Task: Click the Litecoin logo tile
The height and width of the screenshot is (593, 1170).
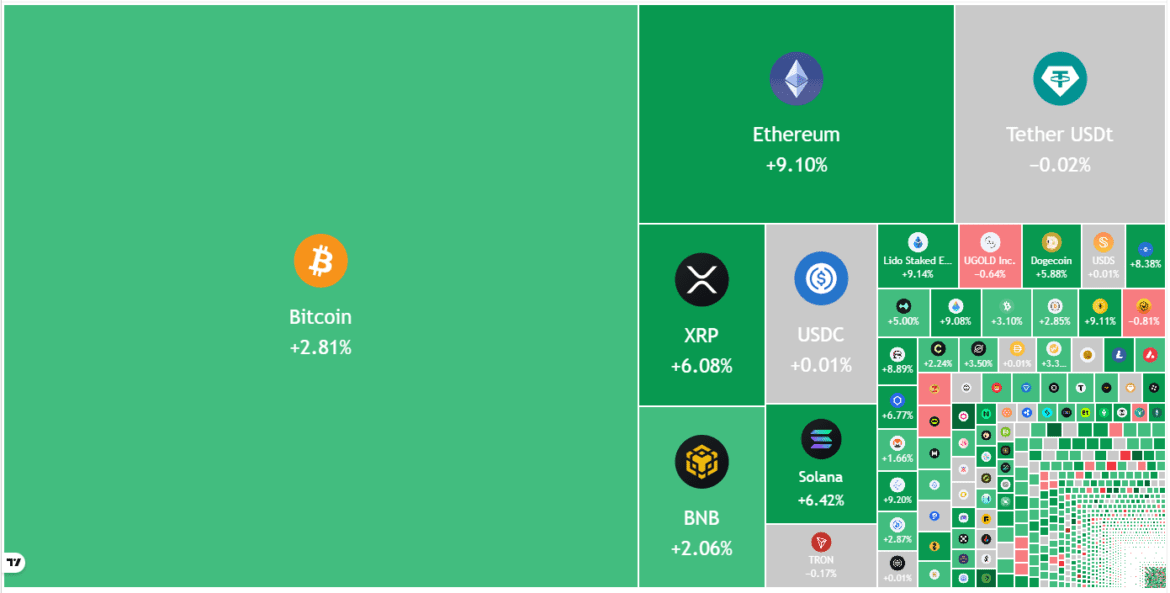Action: pyautogui.click(x=1119, y=354)
